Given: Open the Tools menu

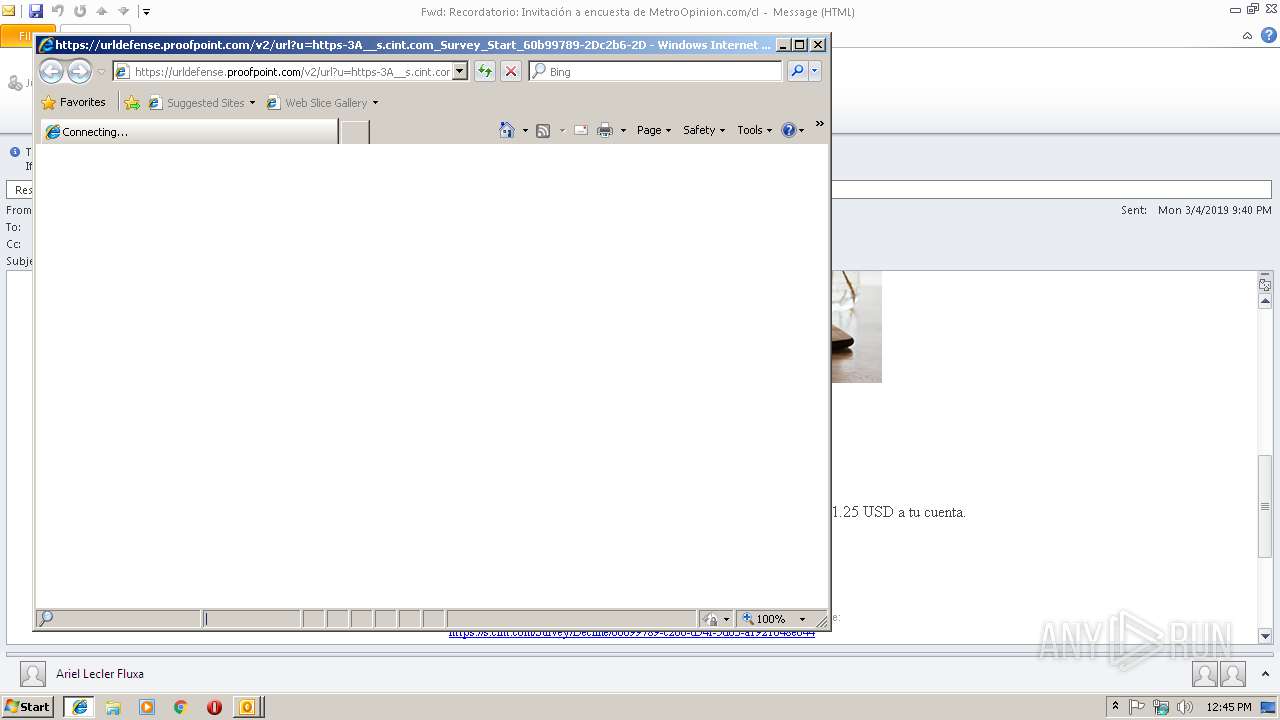Looking at the screenshot, I should (755, 130).
